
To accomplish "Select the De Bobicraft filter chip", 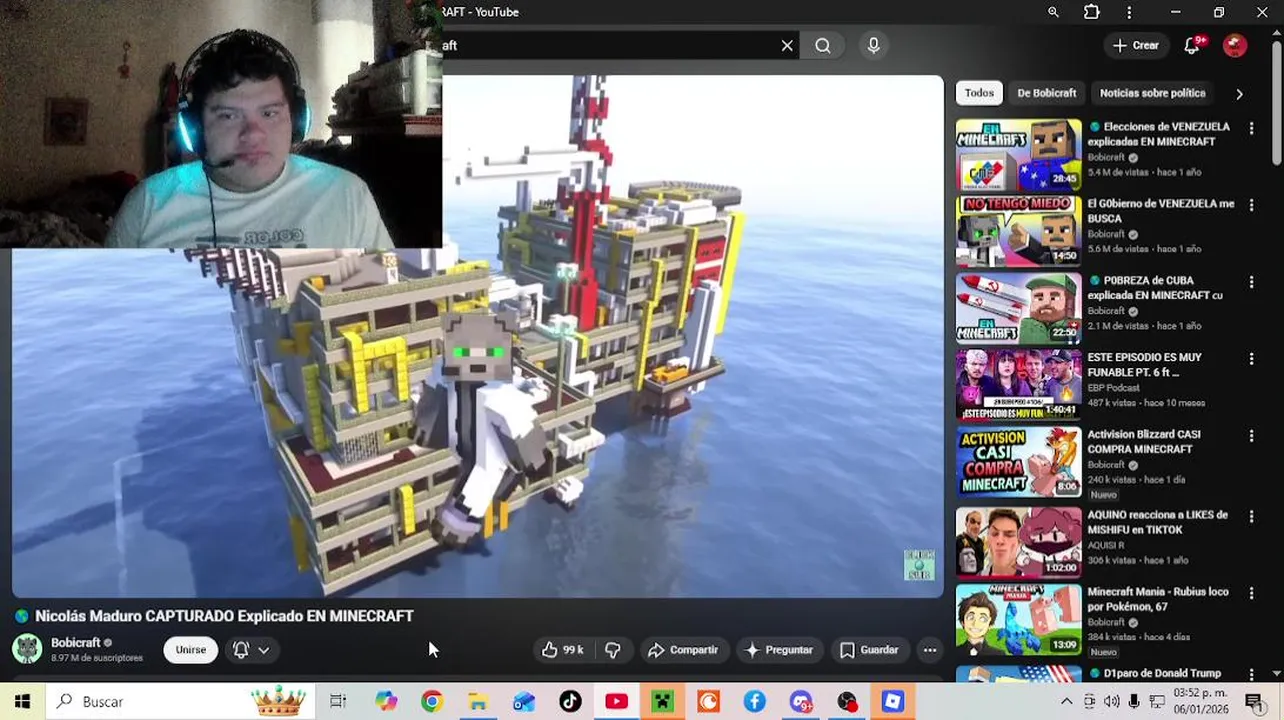I will (x=1047, y=93).
